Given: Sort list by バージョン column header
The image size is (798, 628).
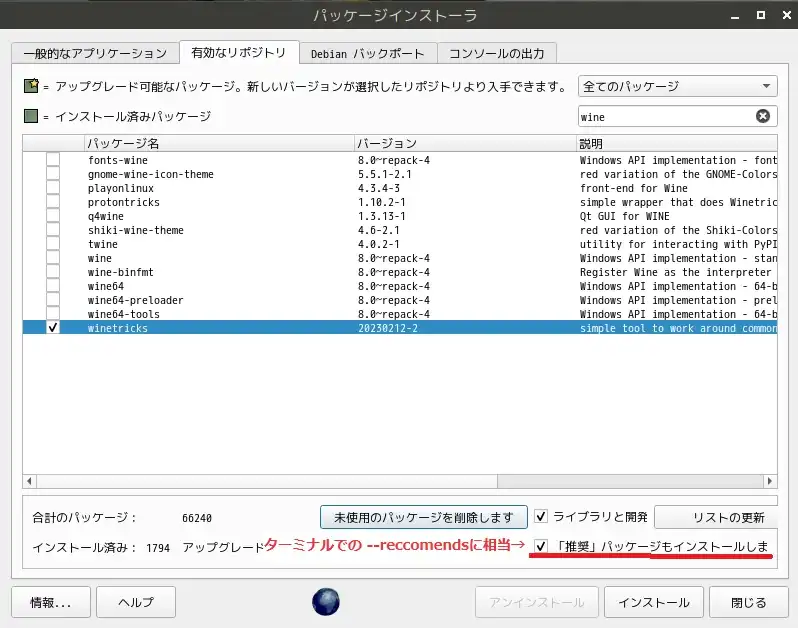Looking at the screenshot, I should click(x=464, y=144).
